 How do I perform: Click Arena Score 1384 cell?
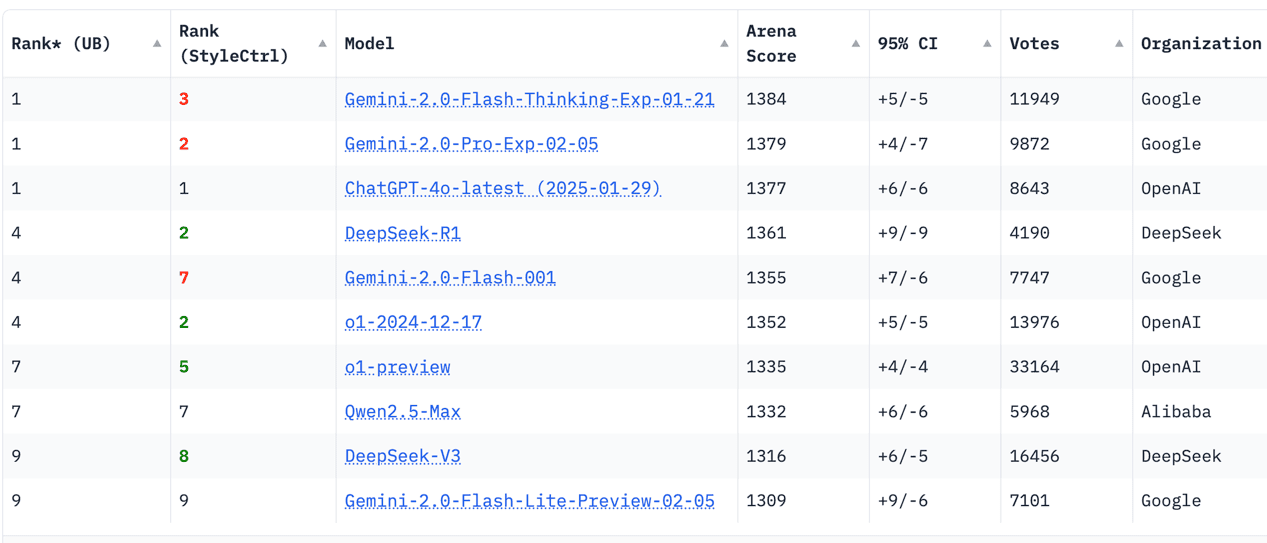[766, 99]
